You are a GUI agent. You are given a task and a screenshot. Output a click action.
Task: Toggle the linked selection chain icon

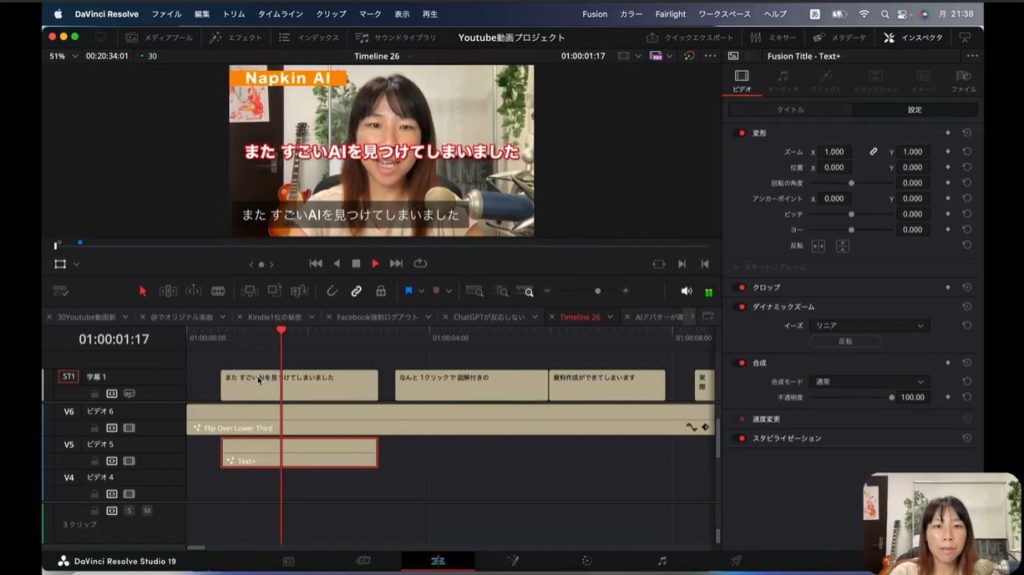pyautogui.click(x=356, y=291)
